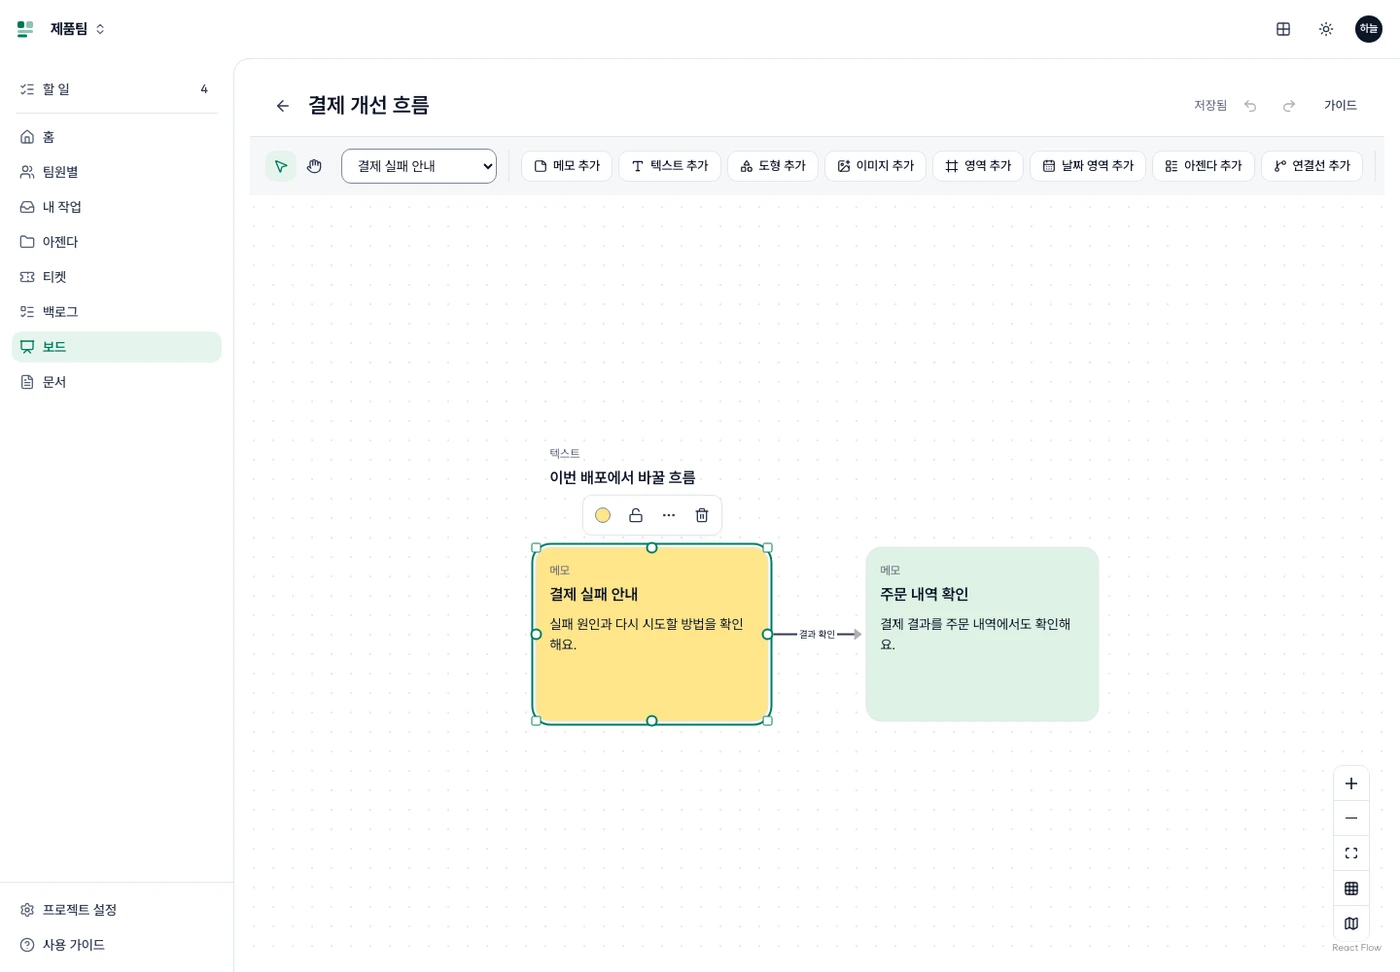
Task: Click the 연결선 추가 toolbar button
Action: (1312, 166)
